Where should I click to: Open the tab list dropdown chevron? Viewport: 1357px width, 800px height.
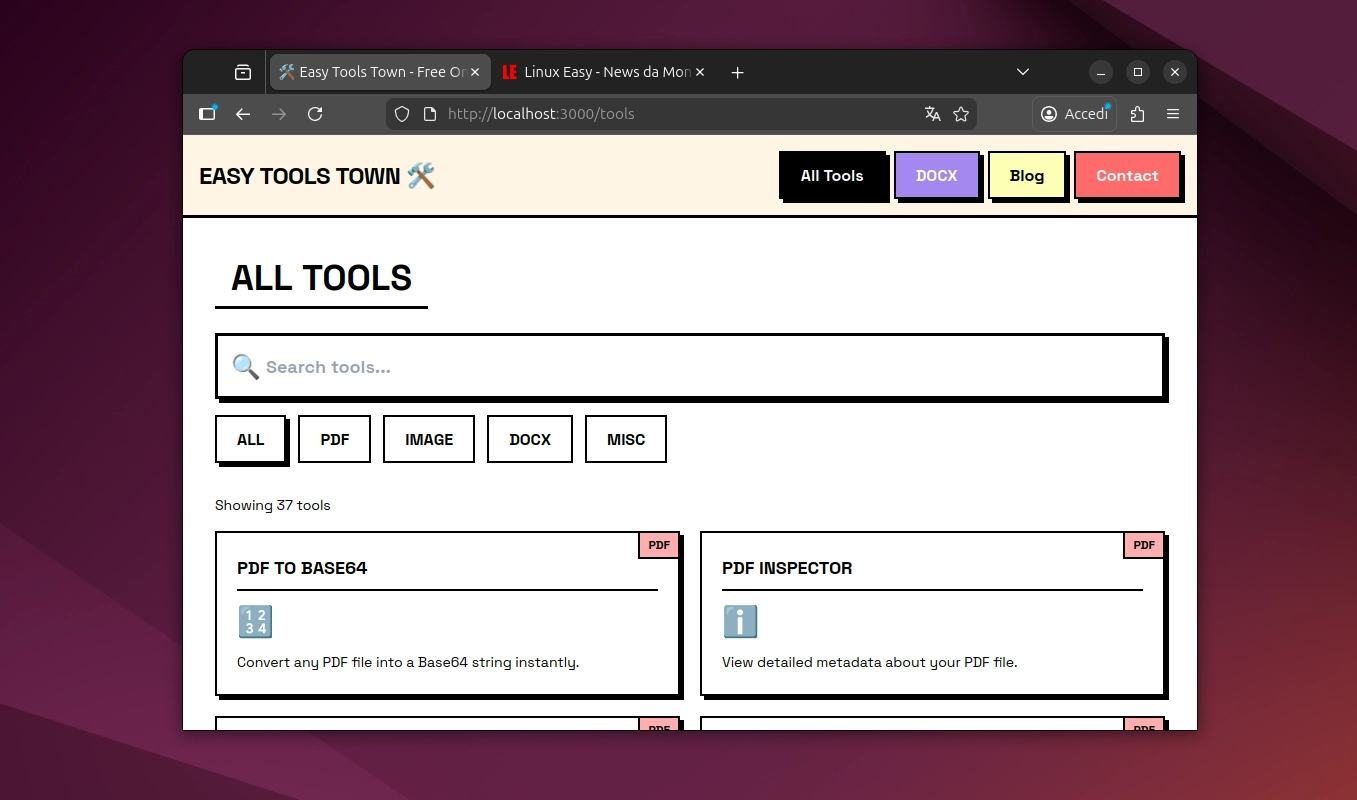pyautogui.click(x=1022, y=71)
